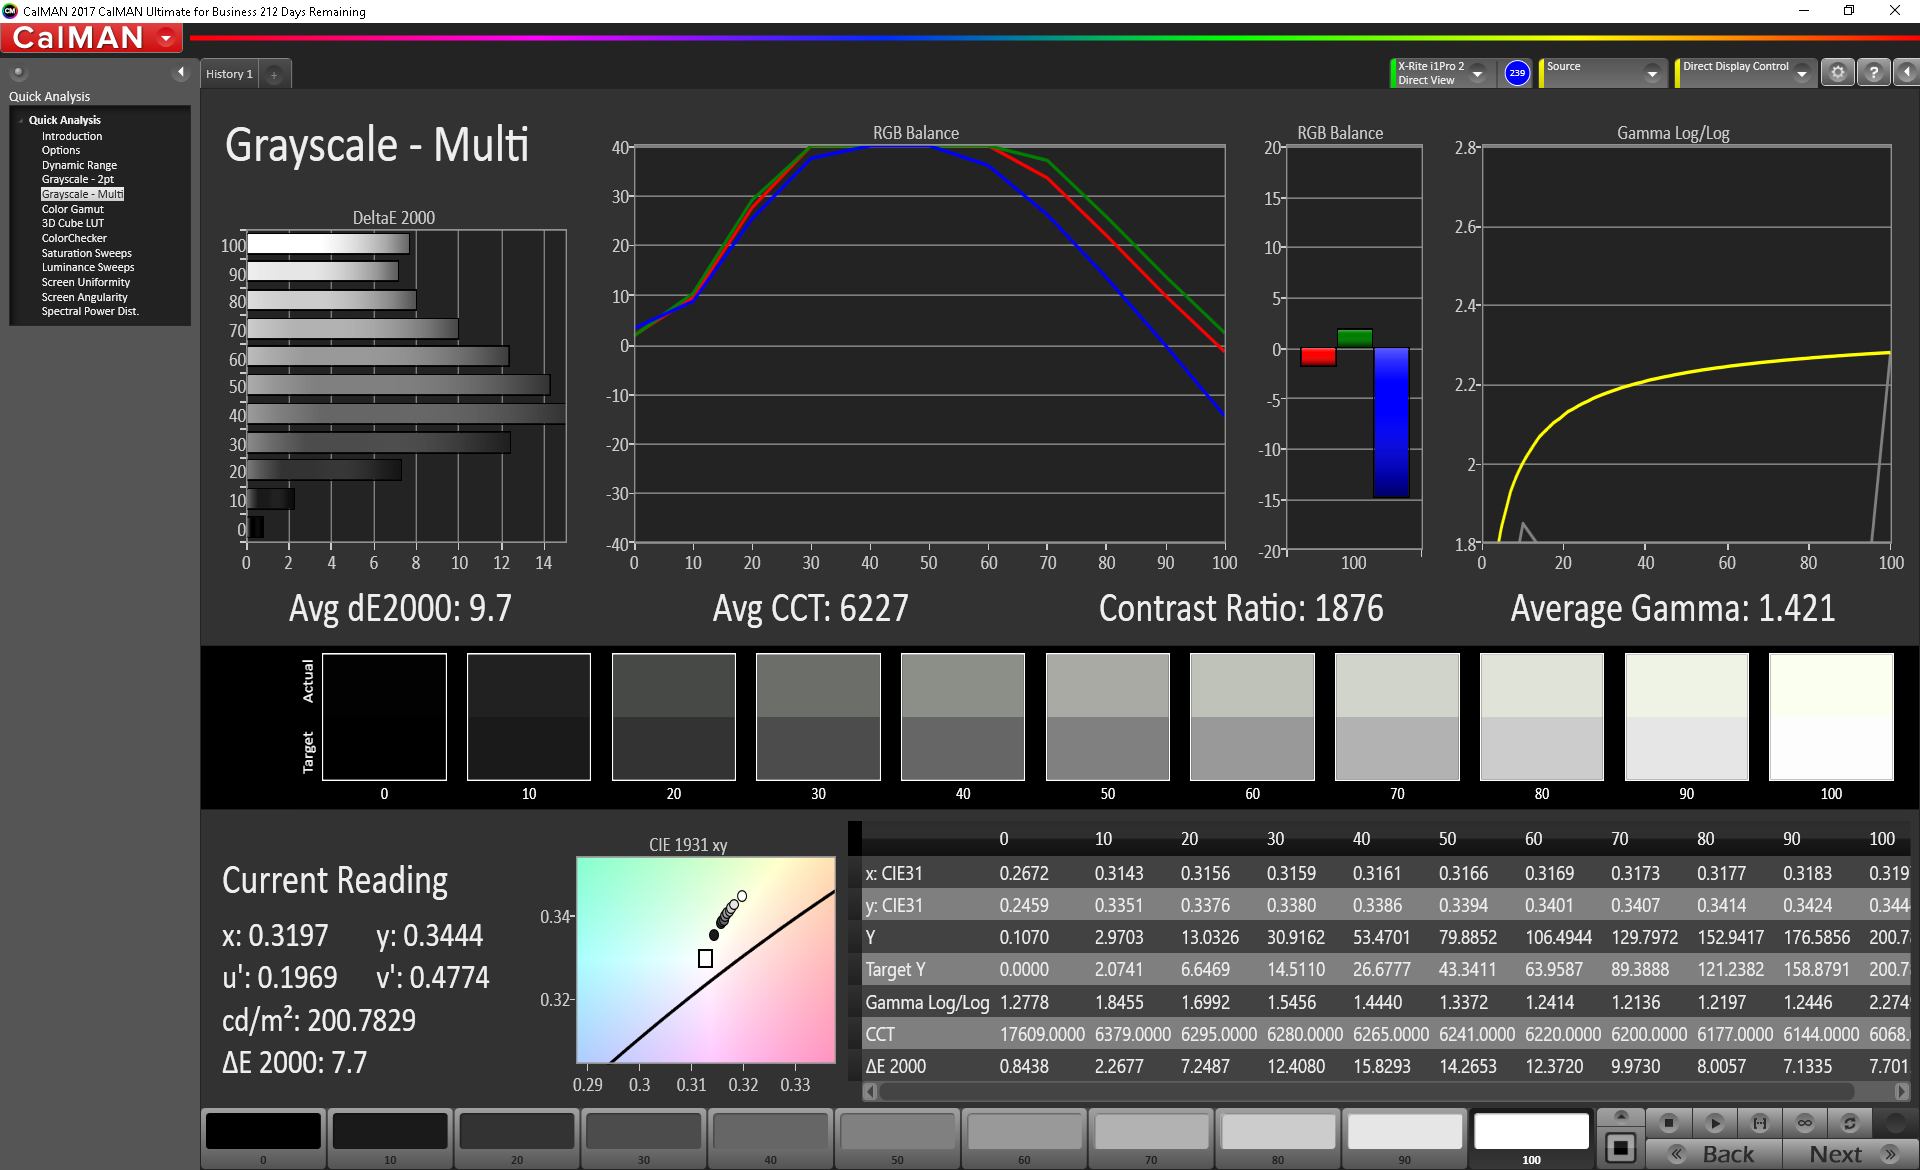Screen dimensions: 1920x1170
Task: Click the data table horizontal scrollbar
Action: [1366, 1092]
